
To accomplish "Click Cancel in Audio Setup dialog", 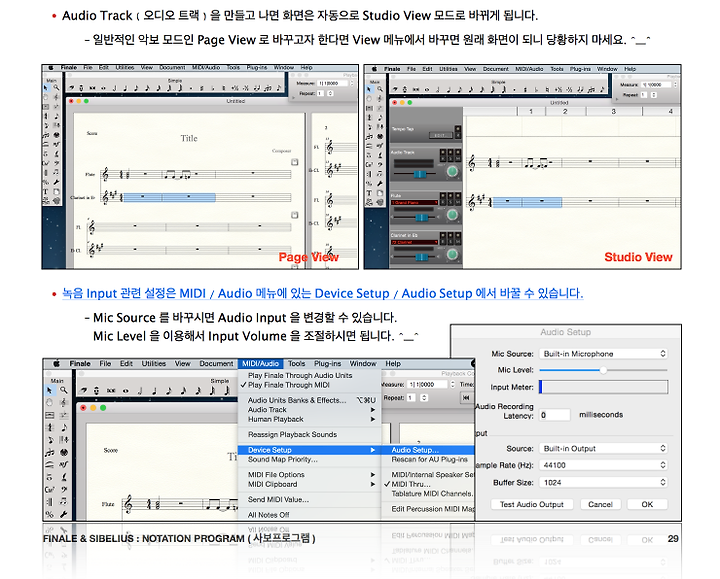I will click(x=600, y=504).
